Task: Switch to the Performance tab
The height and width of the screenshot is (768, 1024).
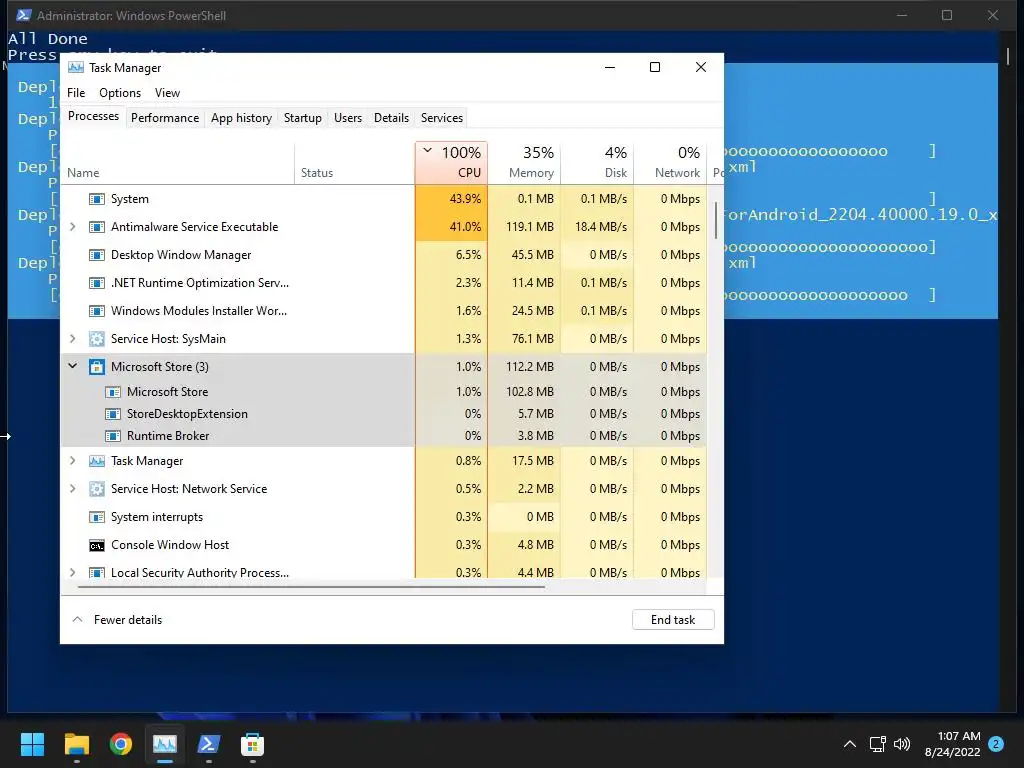Action: pos(165,118)
